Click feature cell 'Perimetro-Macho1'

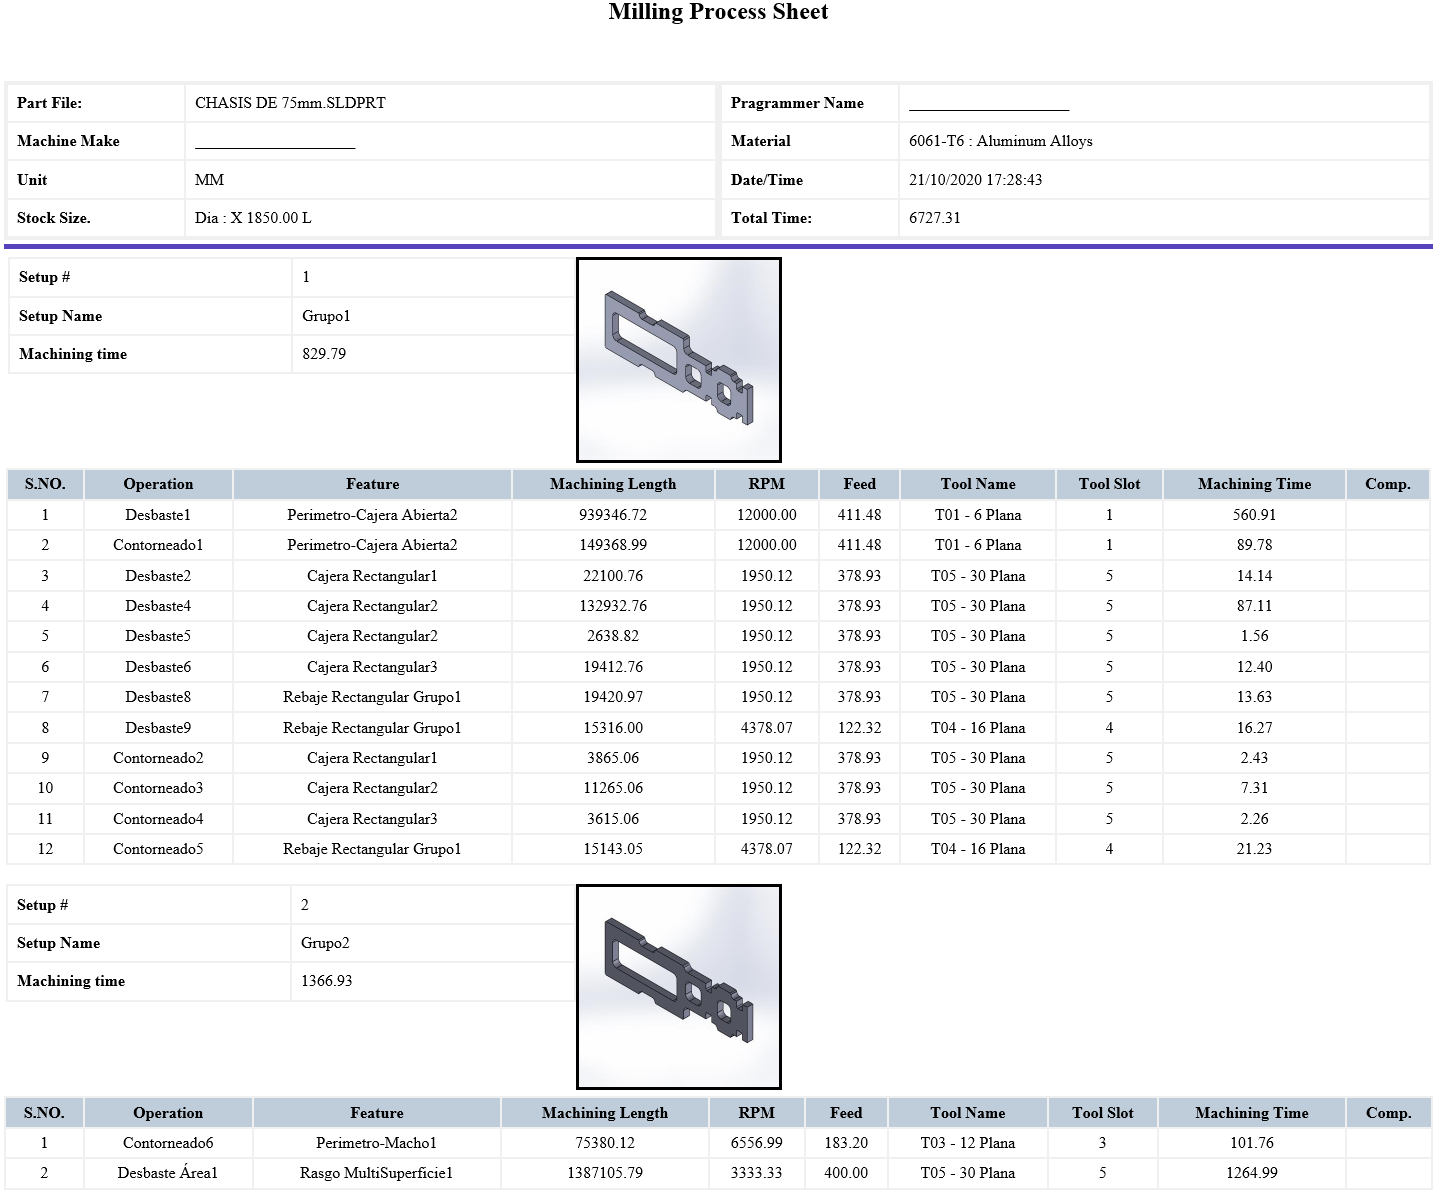(376, 1143)
